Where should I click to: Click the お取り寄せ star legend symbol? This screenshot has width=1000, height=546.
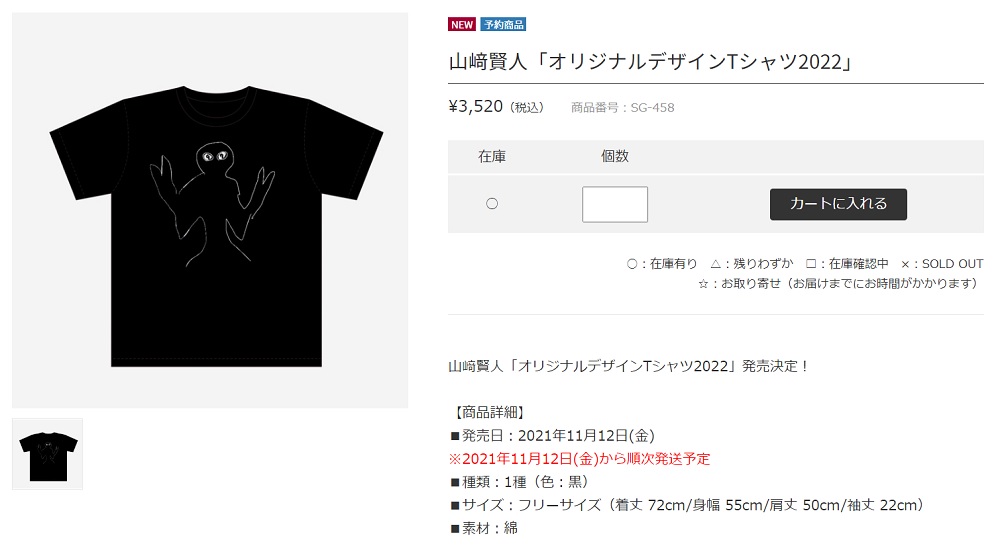click(x=703, y=284)
